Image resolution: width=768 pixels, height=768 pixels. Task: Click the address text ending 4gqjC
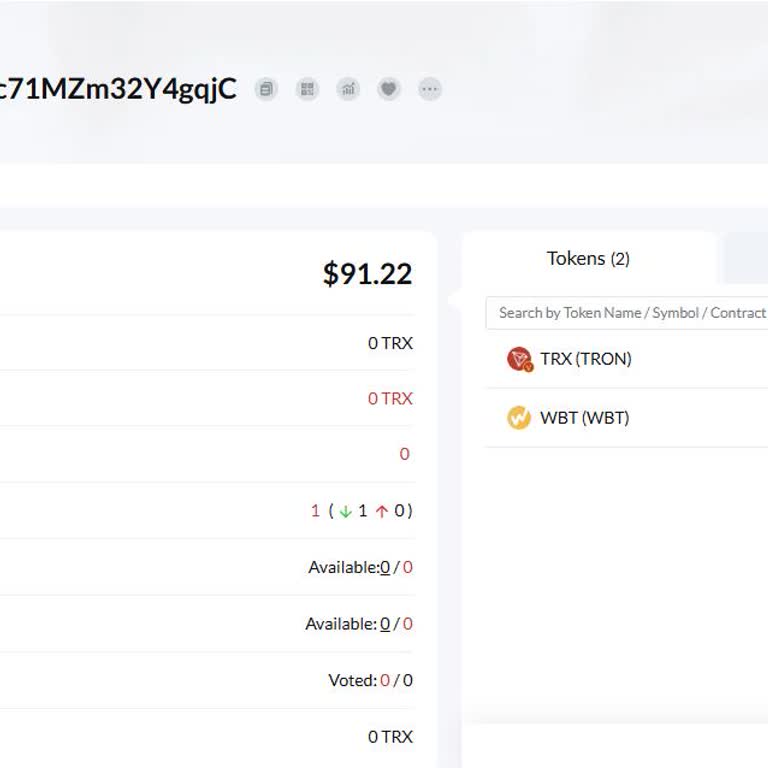pyautogui.click(x=118, y=89)
